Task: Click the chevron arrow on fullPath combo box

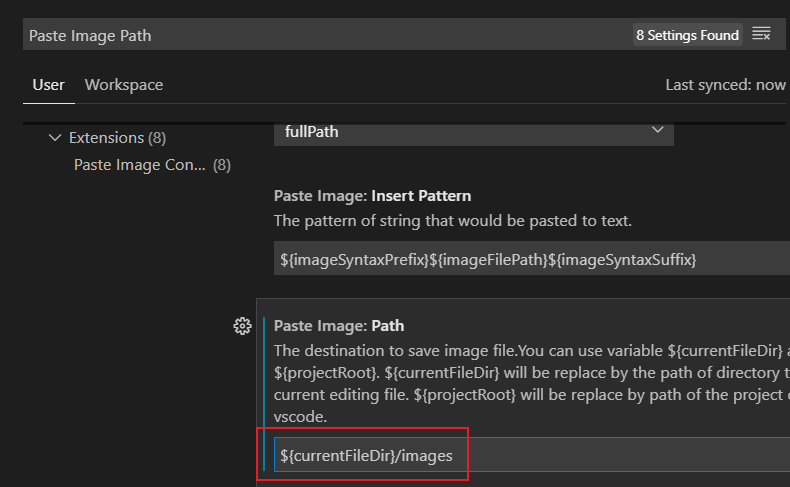Action: 657,130
